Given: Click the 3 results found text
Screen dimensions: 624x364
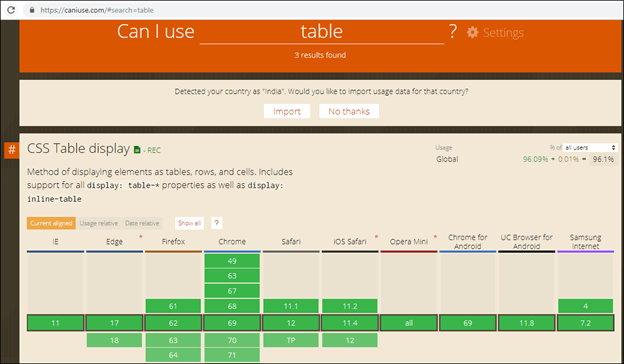Looking at the screenshot, I should click(320, 55).
